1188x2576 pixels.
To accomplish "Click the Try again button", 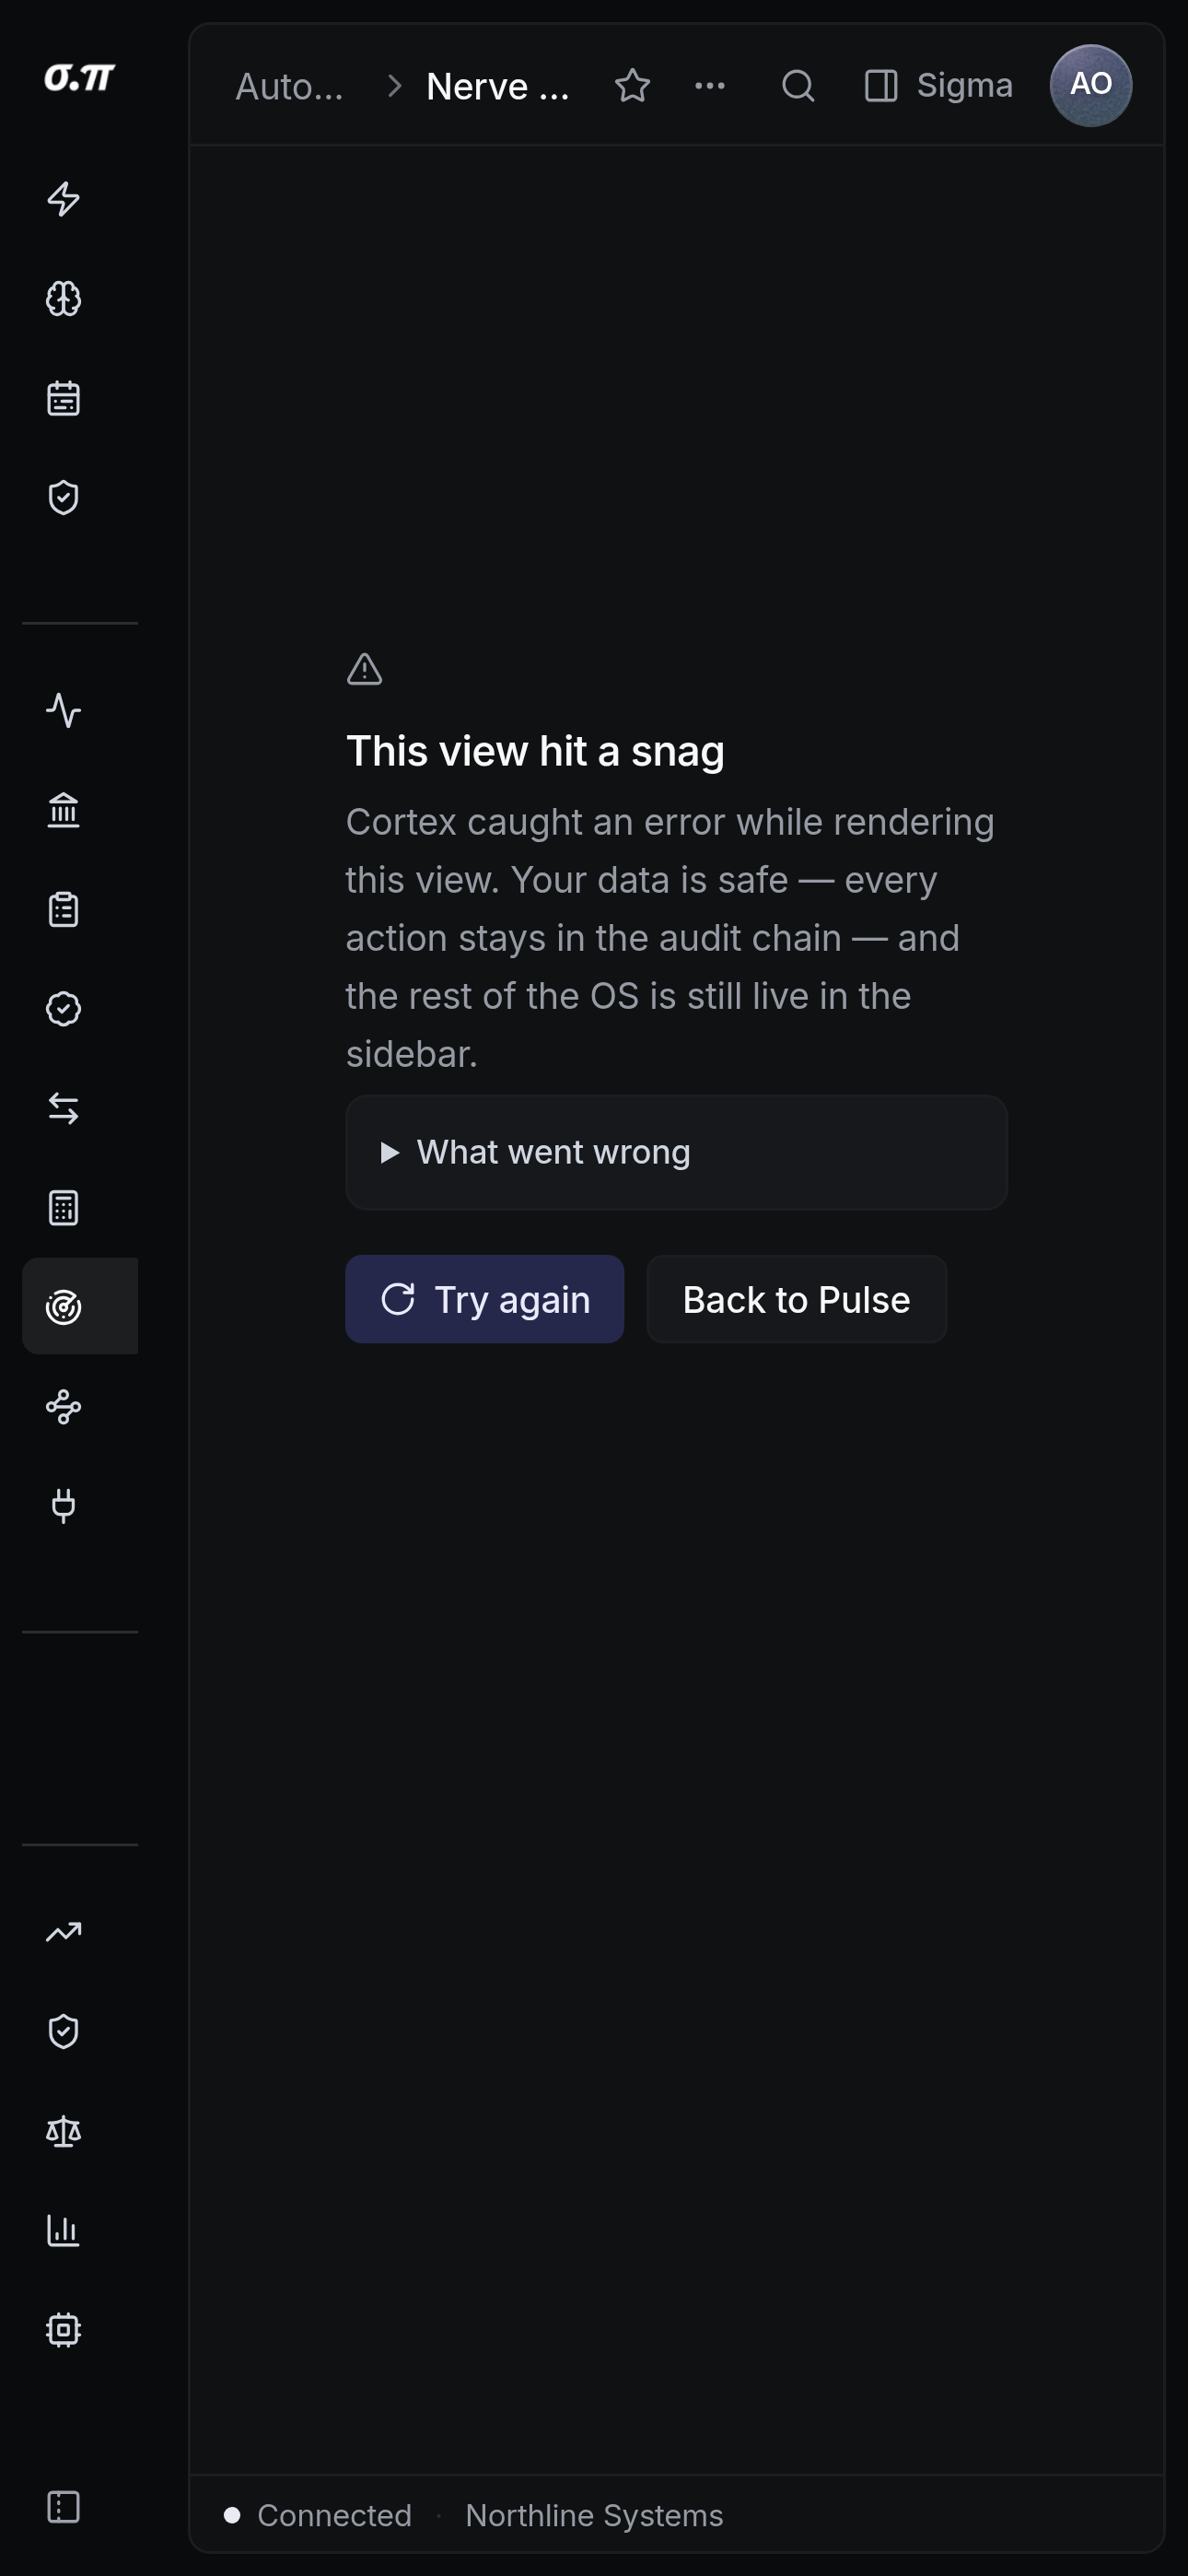I will pos(485,1299).
